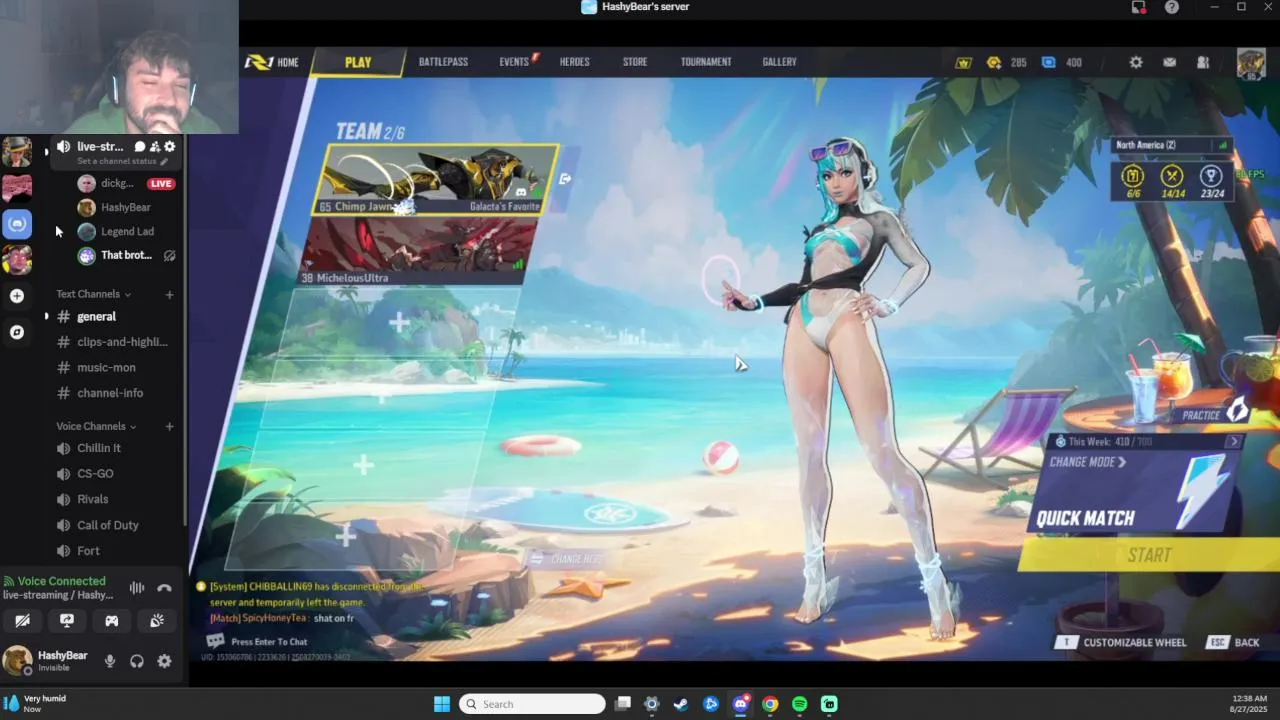The image size is (1280, 720).
Task: Mute microphone in Discord user panel
Action: pos(110,661)
